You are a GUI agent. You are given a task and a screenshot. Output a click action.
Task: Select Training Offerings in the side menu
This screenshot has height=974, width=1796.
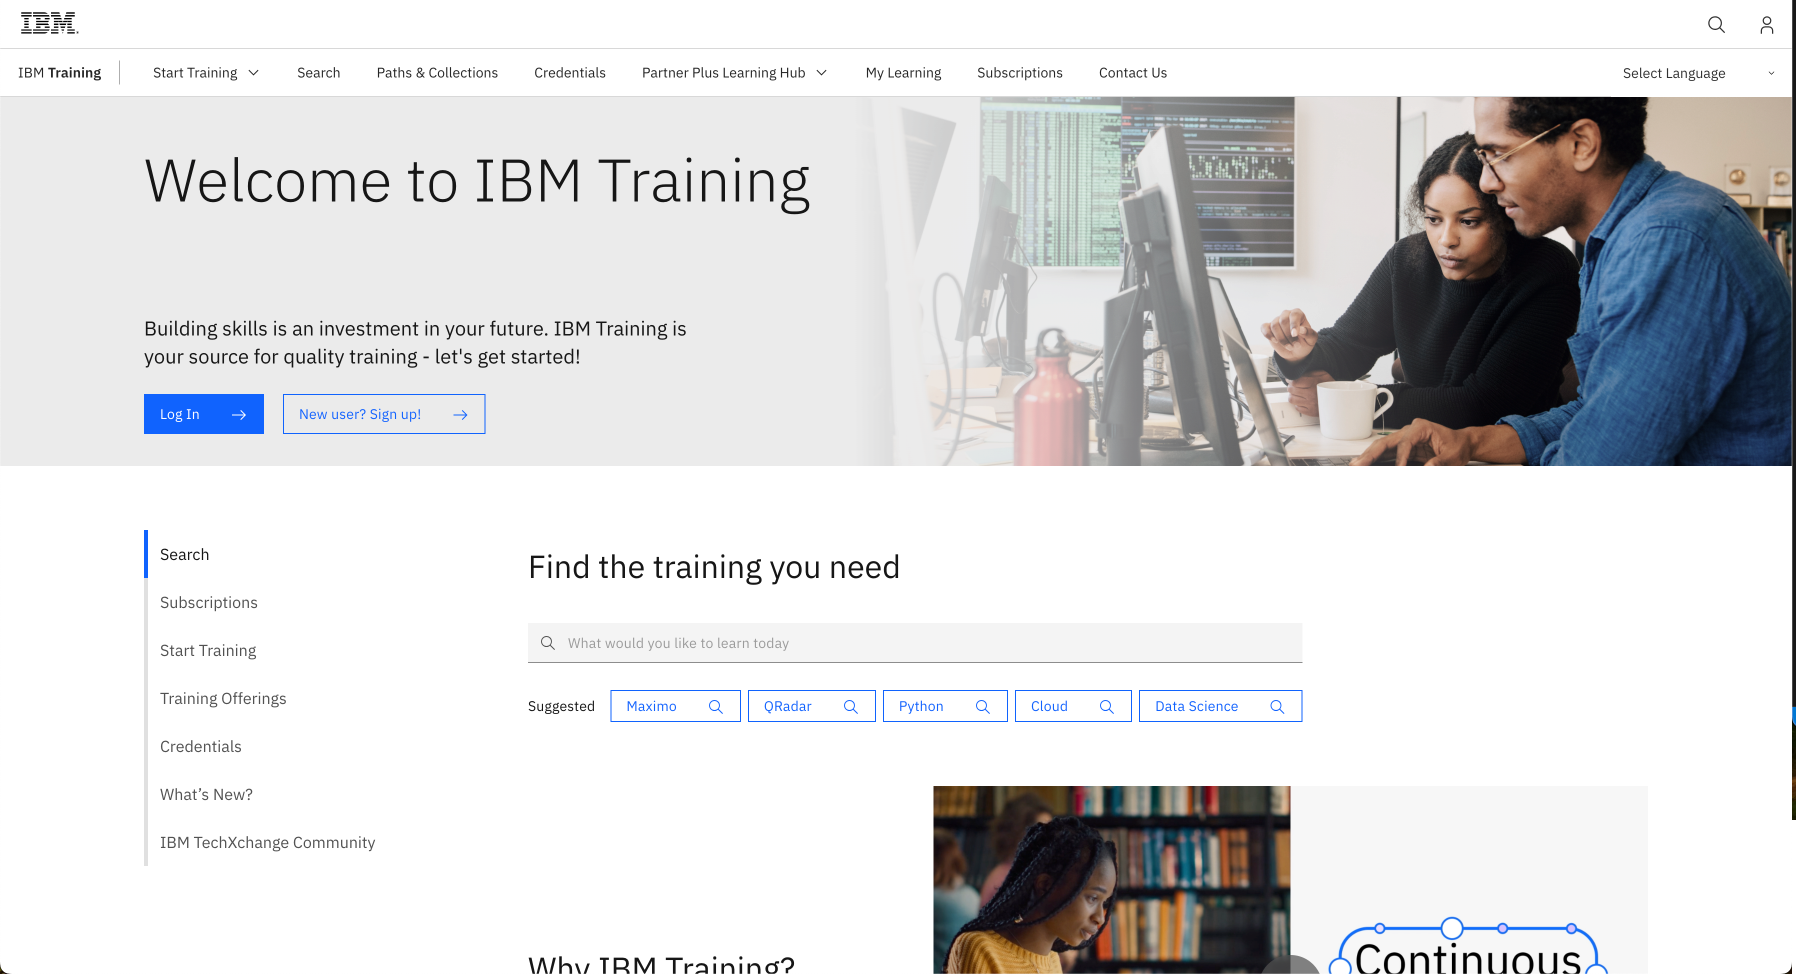[x=223, y=698]
